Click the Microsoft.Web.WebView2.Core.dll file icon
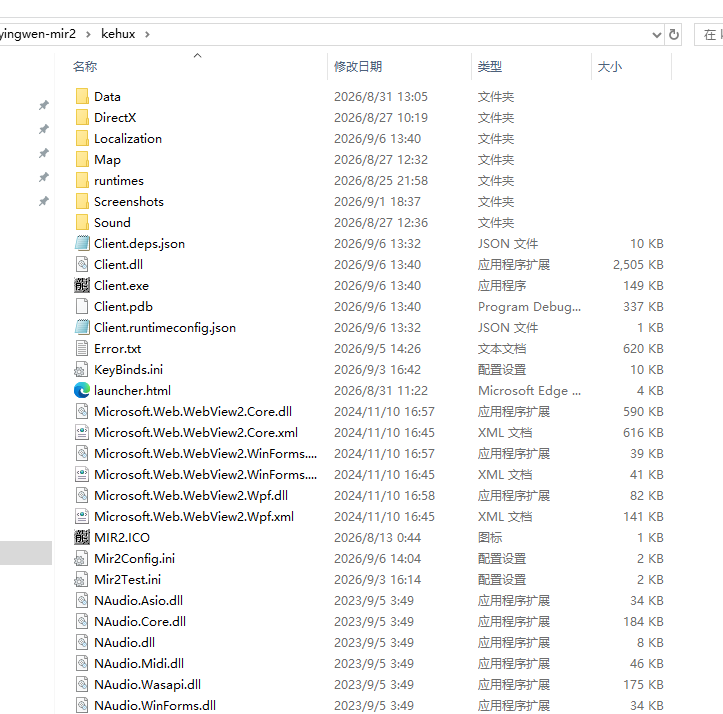Screen dimensions: 723x714 tap(82, 411)
